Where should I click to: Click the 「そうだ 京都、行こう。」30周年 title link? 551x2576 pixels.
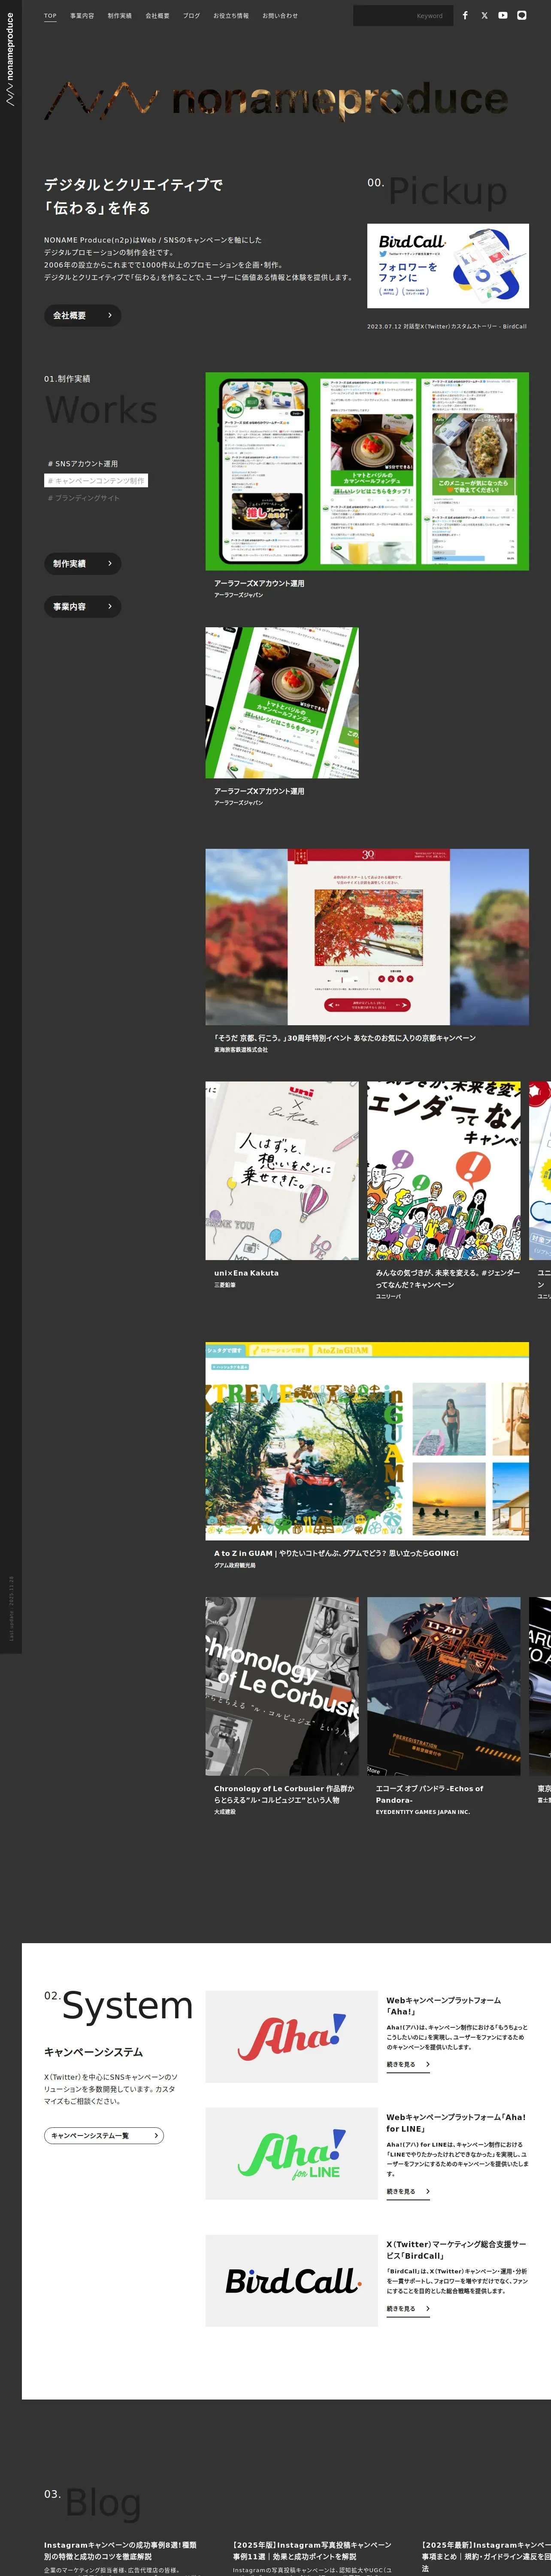click(345, 1038)
